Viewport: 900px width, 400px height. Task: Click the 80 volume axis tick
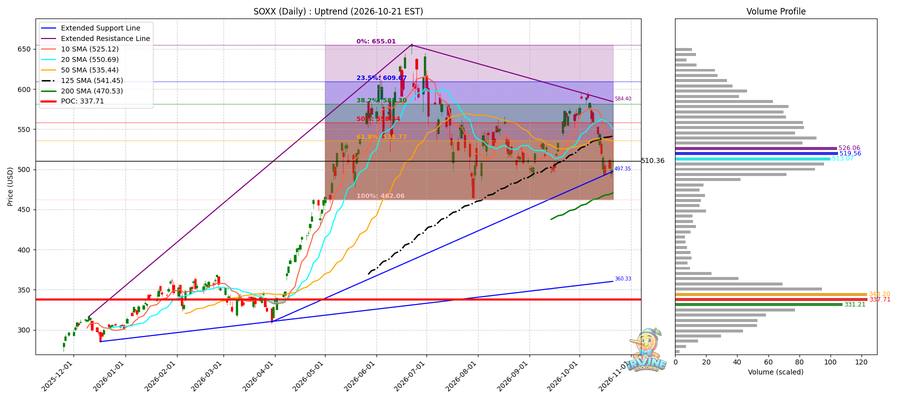click(x=800, y=363)
